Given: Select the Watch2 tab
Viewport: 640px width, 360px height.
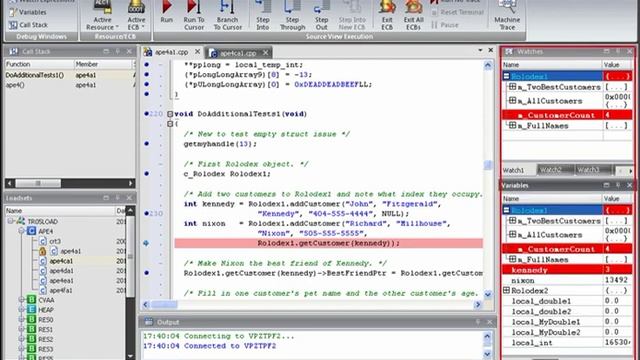Looking at the screenshot, I should 551,170.
